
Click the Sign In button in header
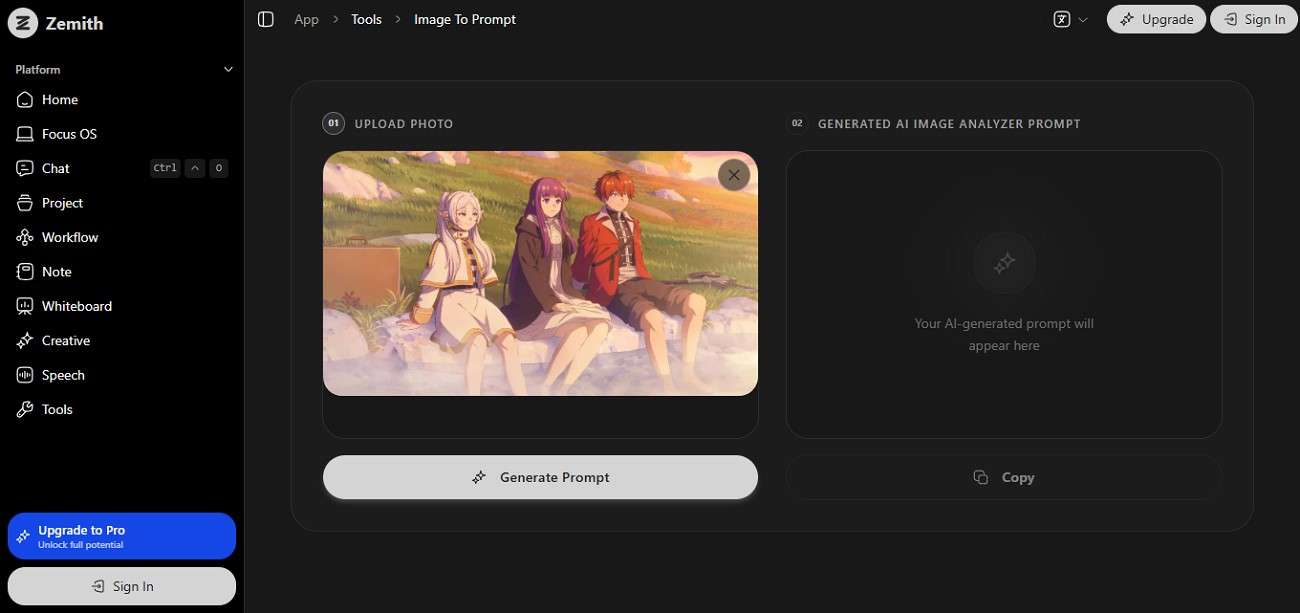click(x=1254, y=19)
